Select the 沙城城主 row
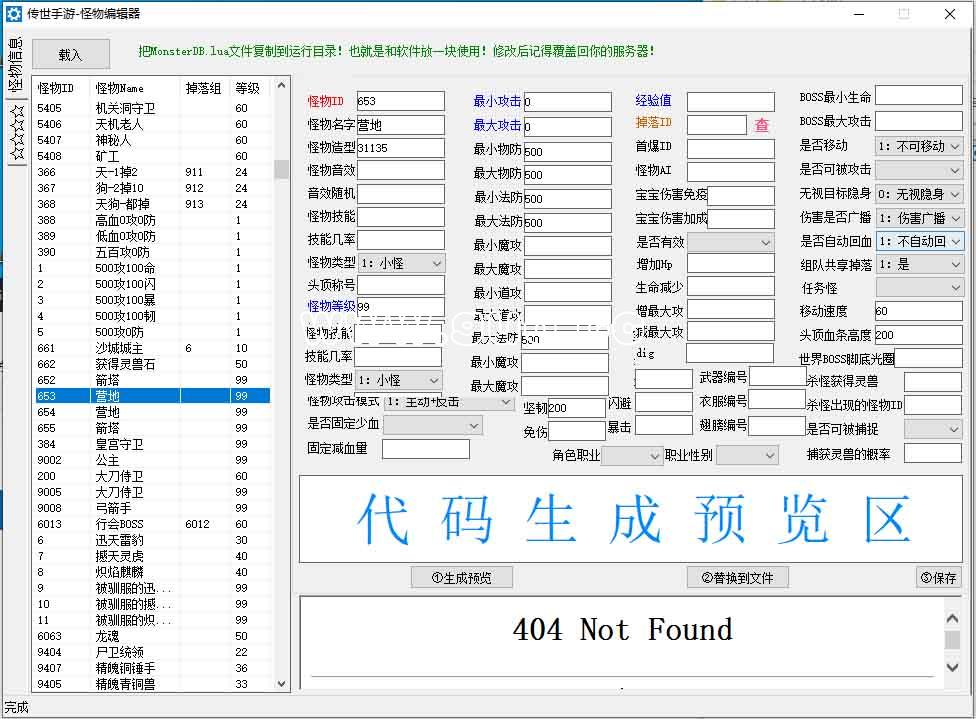 click(x=153, y=348)
